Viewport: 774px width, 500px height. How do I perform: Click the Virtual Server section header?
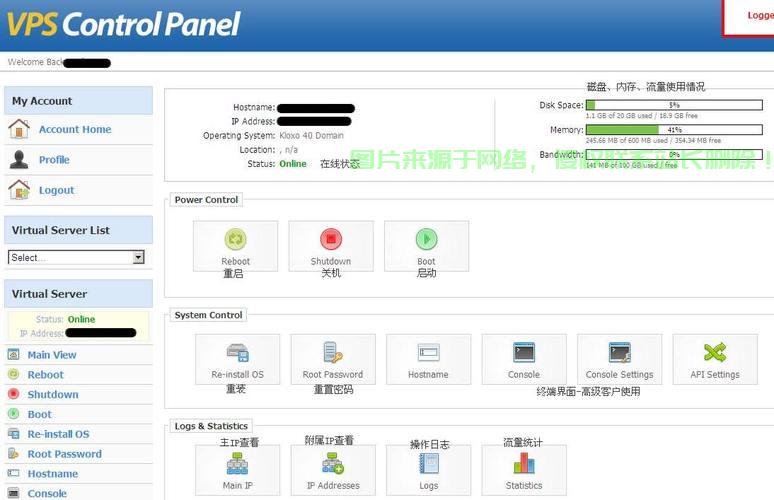[x=78, y=294]
